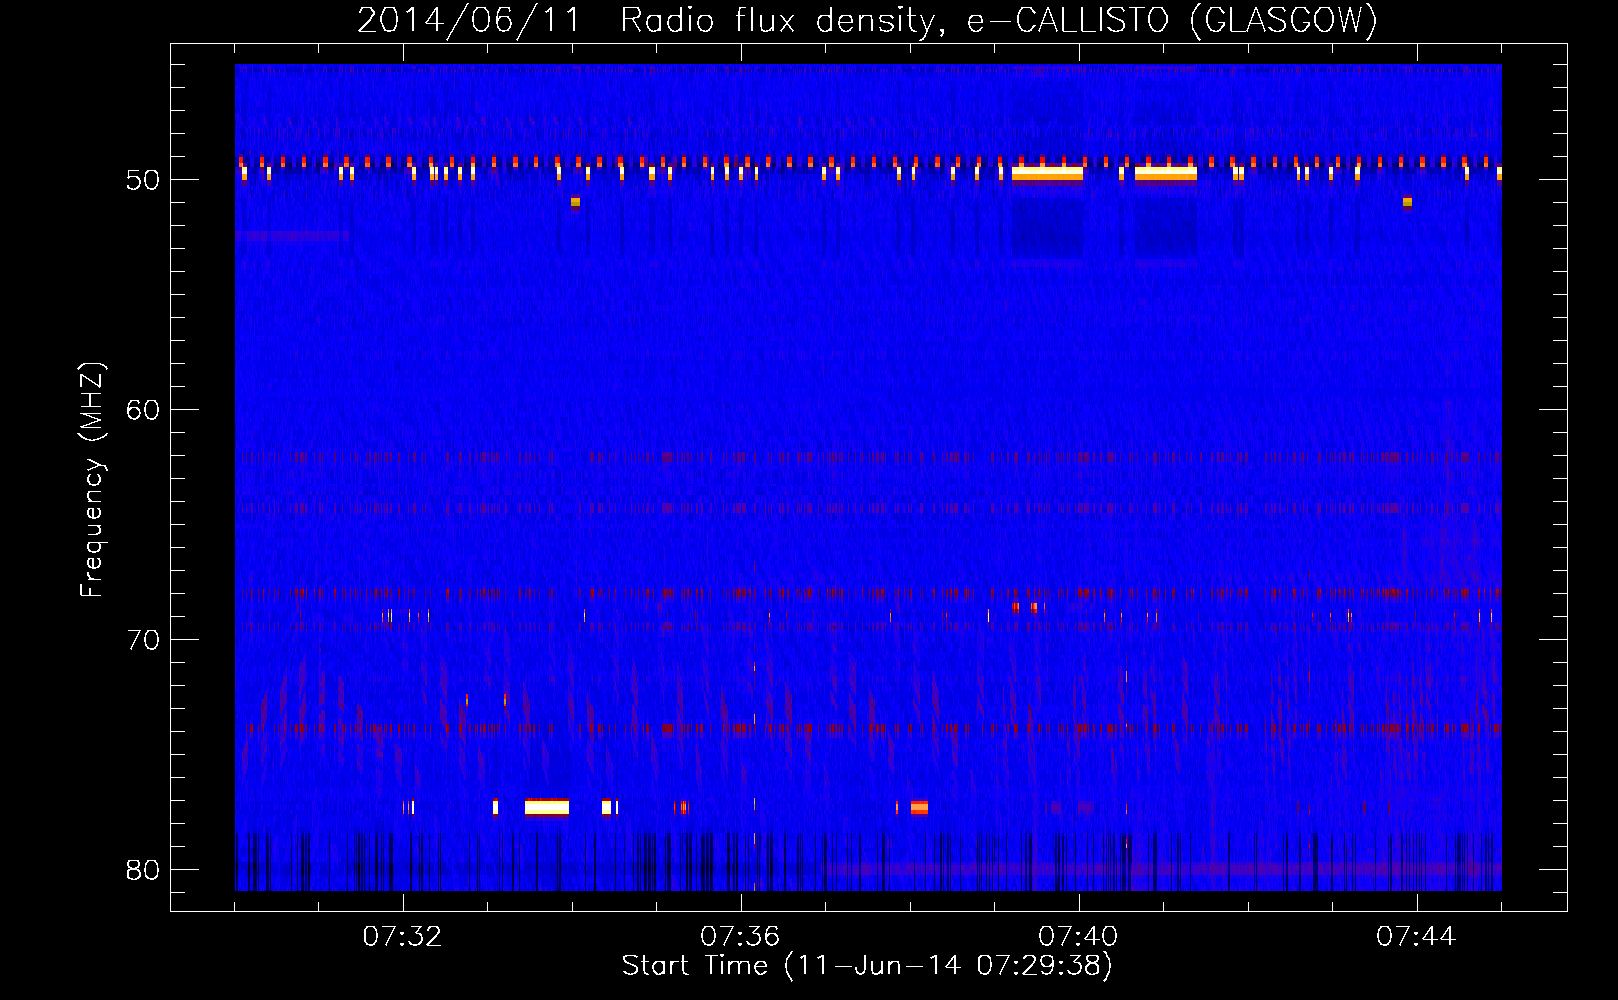1618x1000 pixels.
Task: Click the plot title 'Radio flux density, e-CALLISTO (GLASGOW)'
Action: pyautogui.click(x=999, y=21)
